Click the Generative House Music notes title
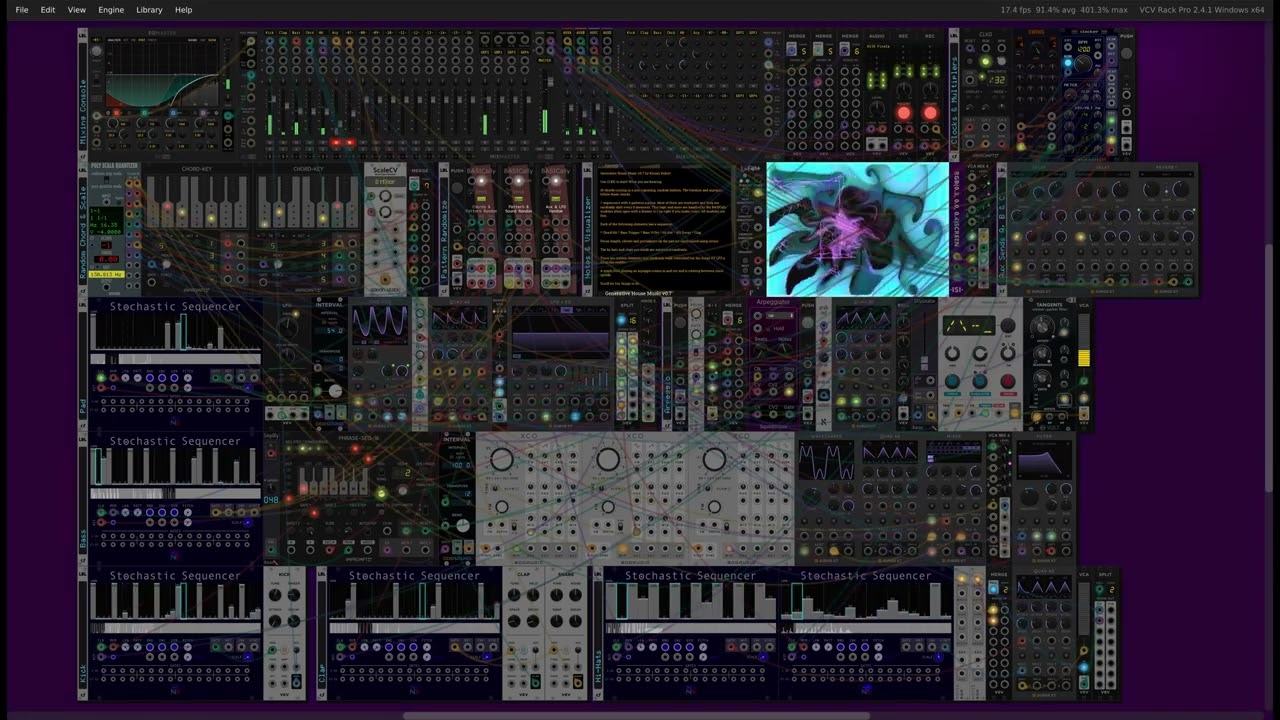Viewport: 1280px width, 720px height. pos(638,293)
